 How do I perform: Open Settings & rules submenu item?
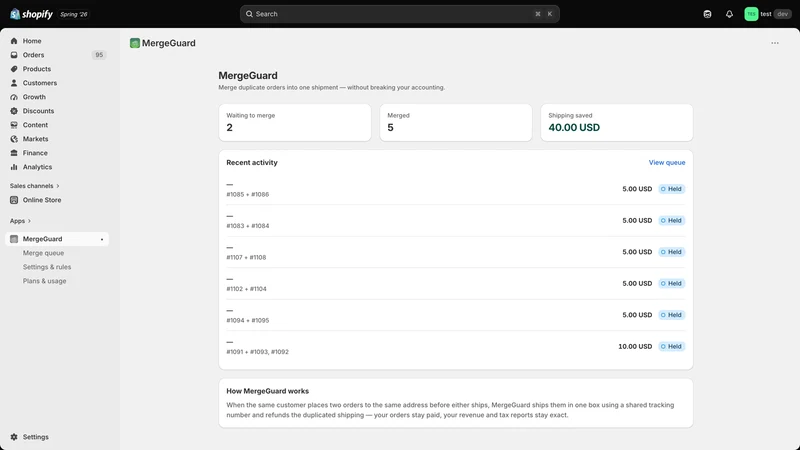(47, 267)
